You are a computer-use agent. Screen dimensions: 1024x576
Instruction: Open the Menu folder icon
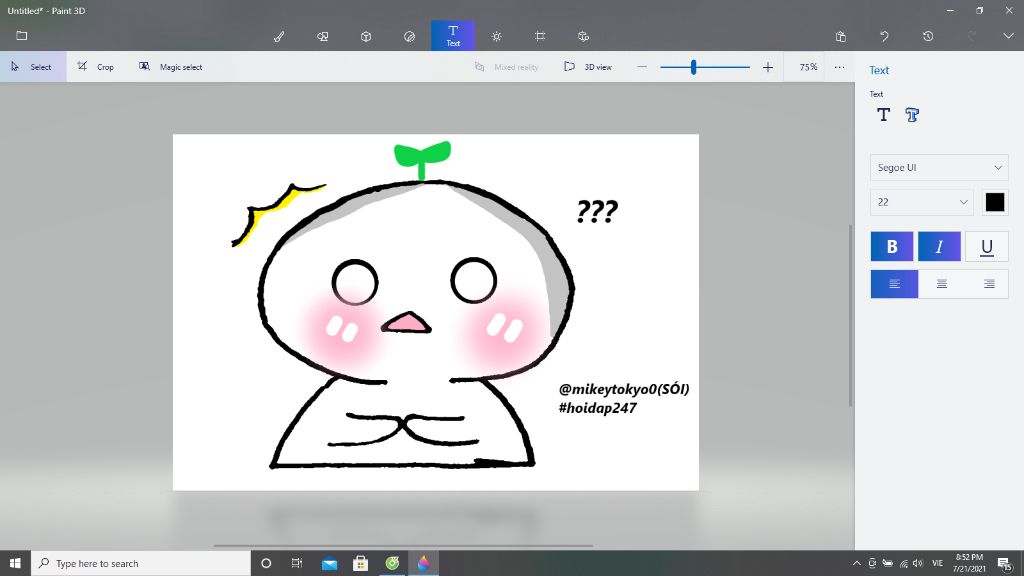point(22,36)
